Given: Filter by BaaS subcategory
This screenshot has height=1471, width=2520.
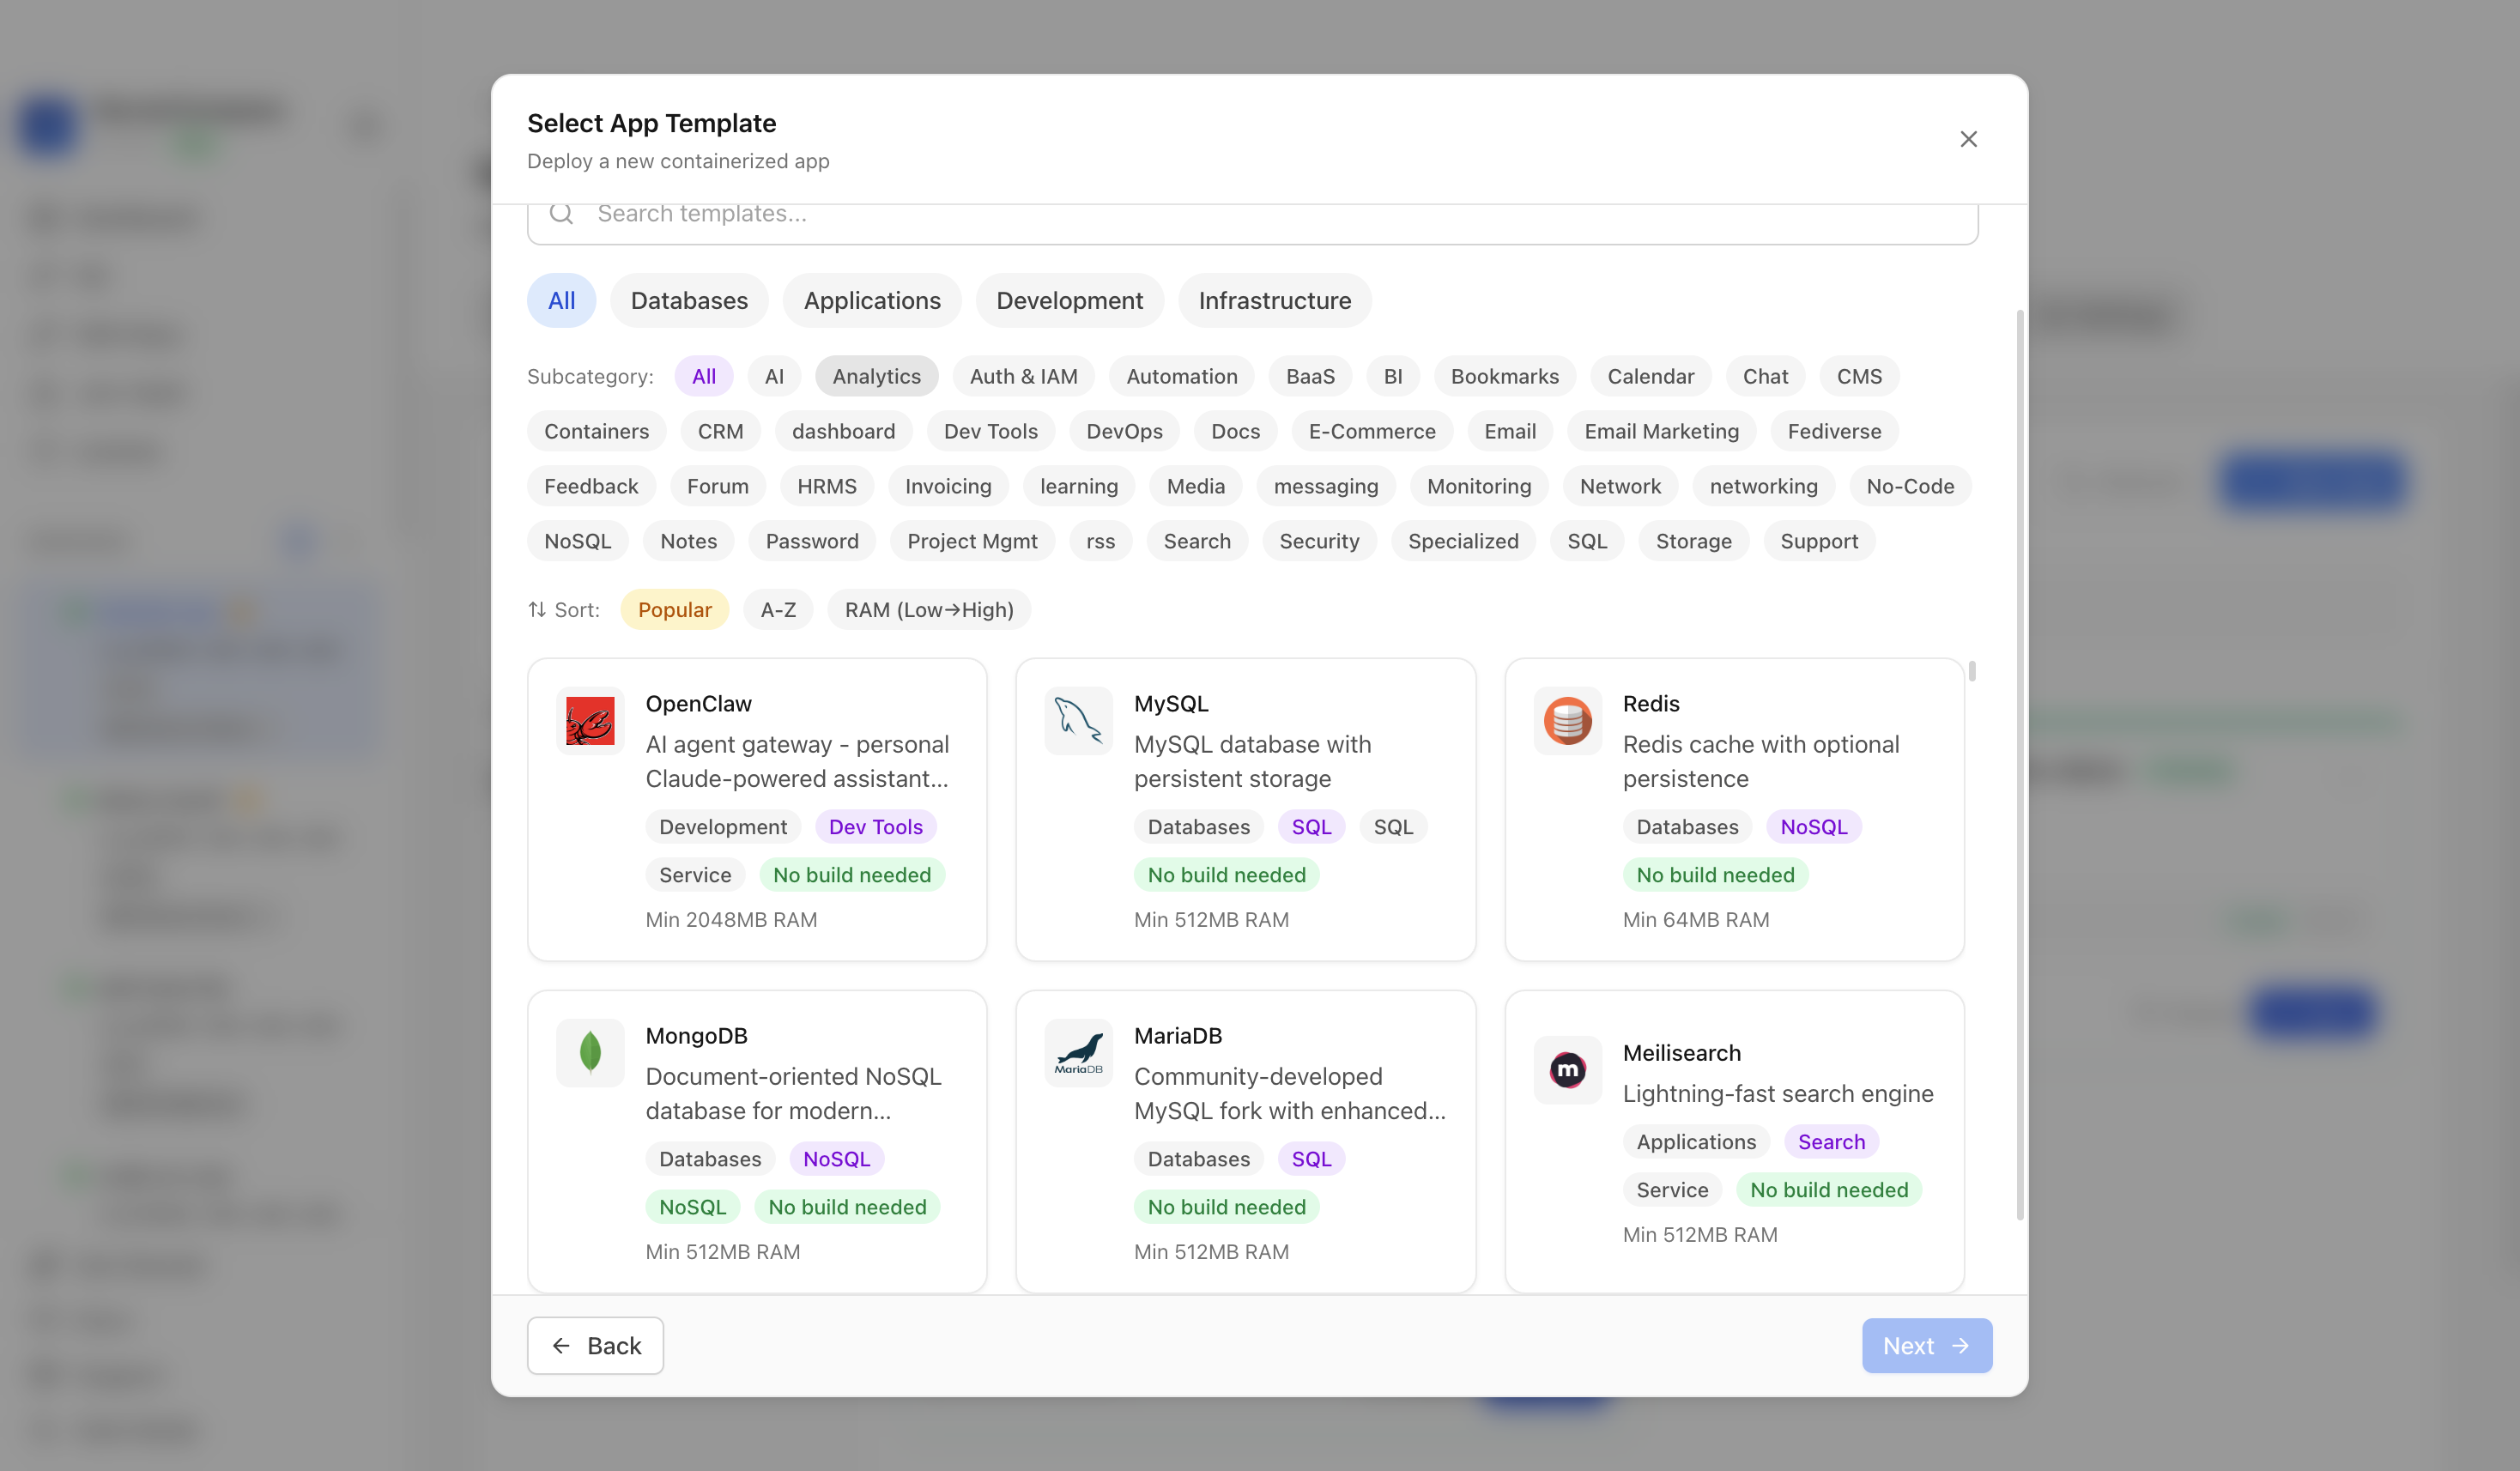Looking at the screenshot, I should click(x=1310, y=376).
